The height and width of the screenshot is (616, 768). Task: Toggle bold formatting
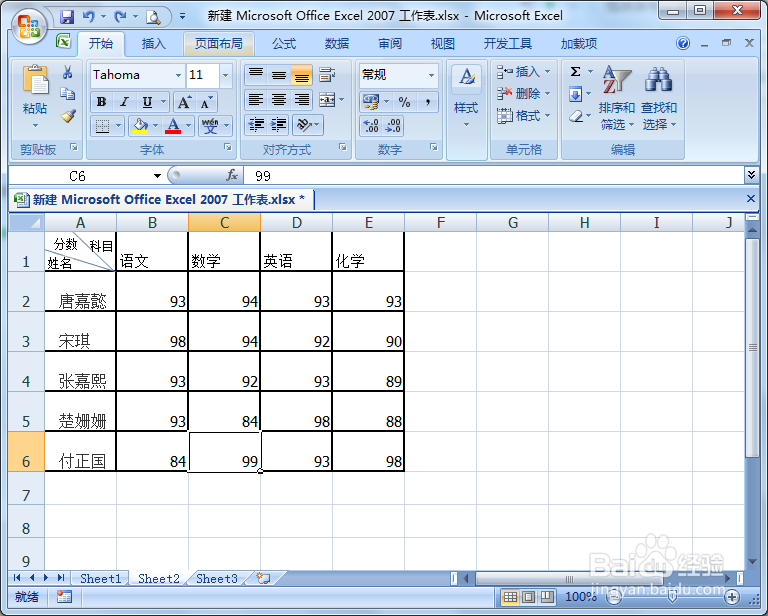click(101, 102)
